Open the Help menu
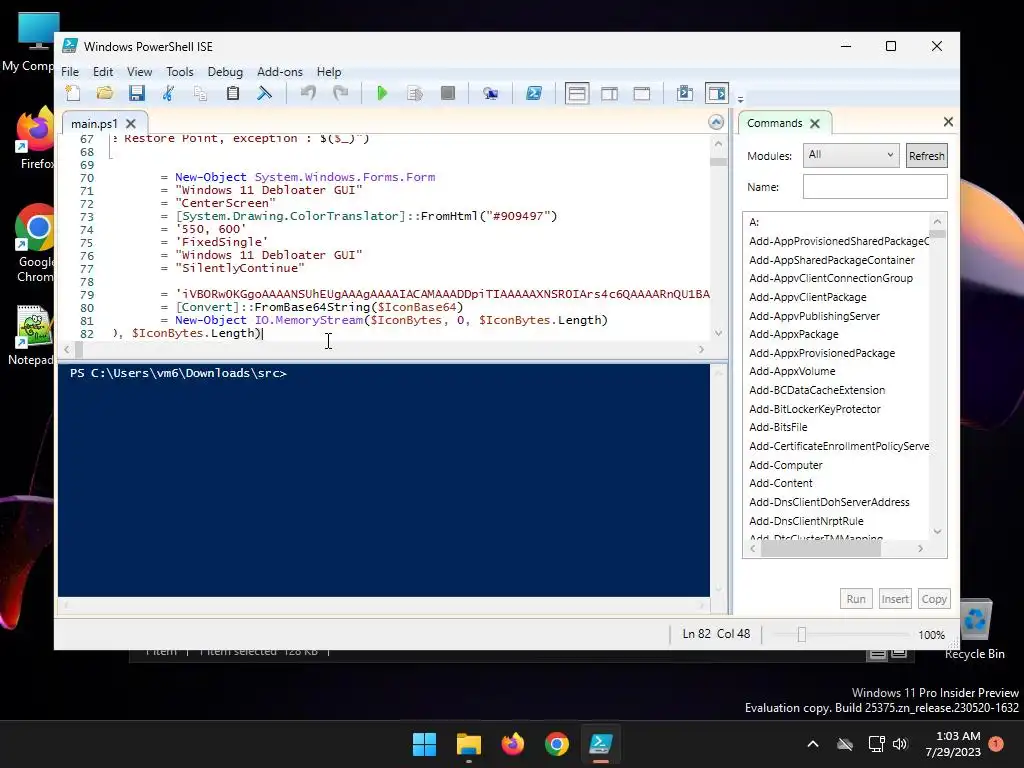 [x=329, y=72]
